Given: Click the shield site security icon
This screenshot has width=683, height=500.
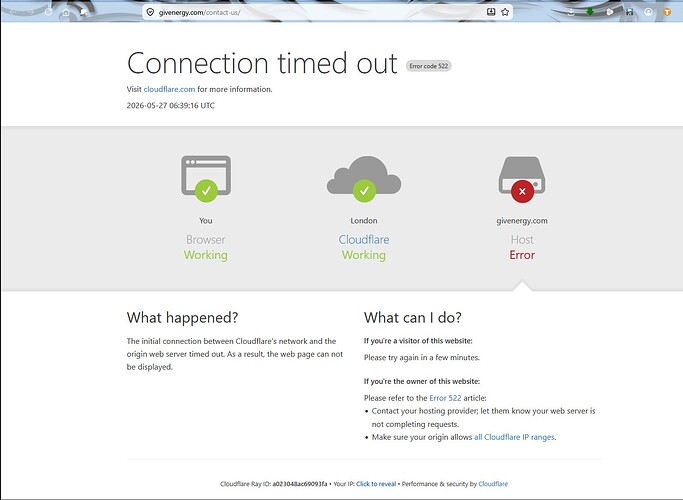Looking at the screenshot, I should coord(150,12).
